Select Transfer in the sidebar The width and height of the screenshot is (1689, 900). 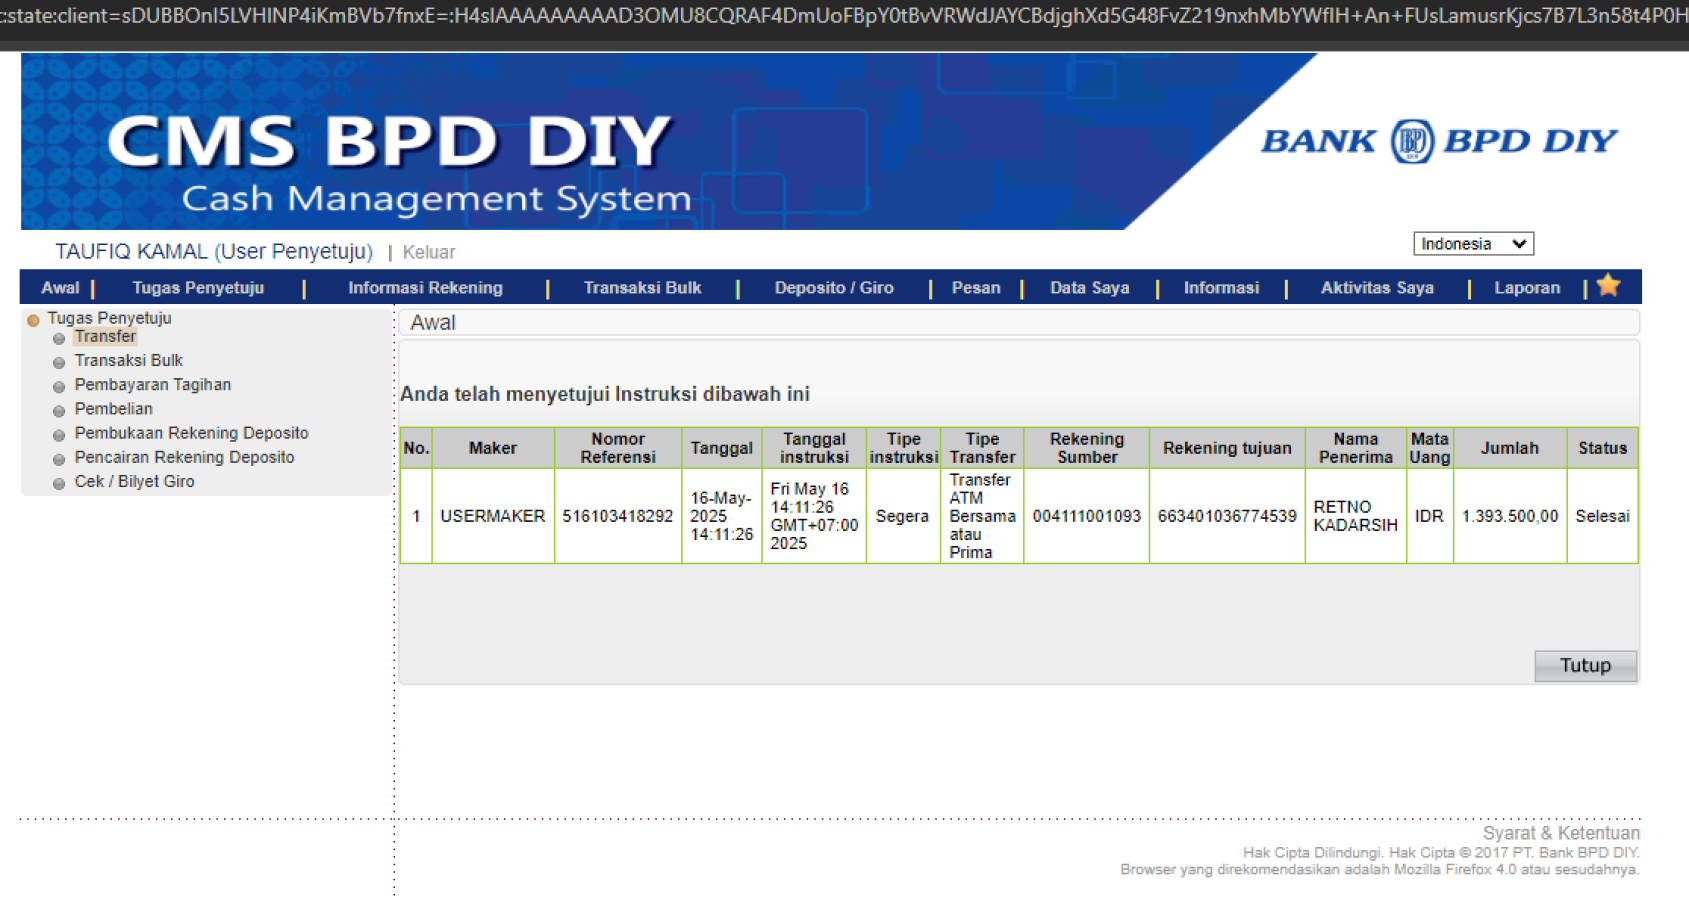point(105,337)
